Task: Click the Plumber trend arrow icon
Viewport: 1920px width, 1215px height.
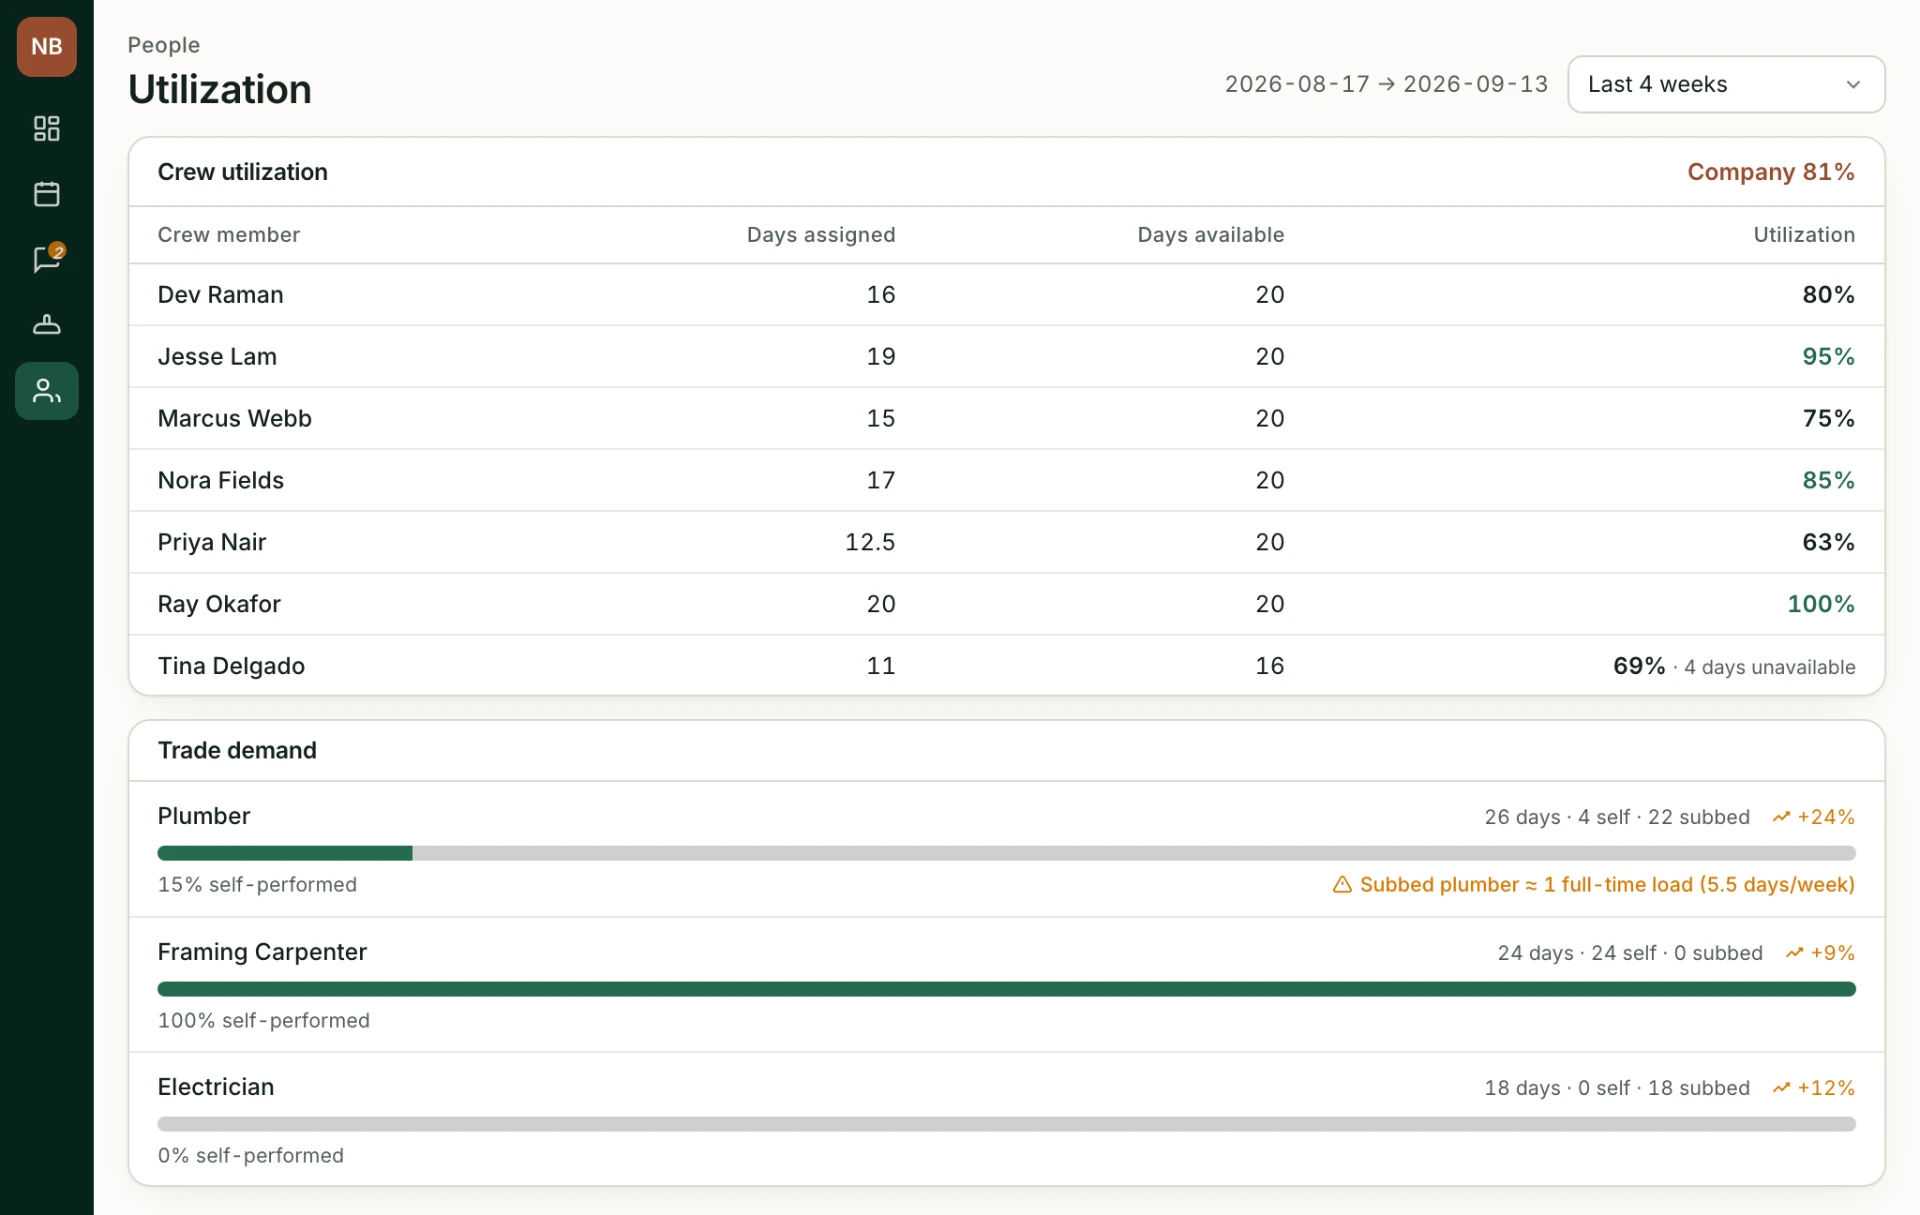Action: coord(1781,817)
